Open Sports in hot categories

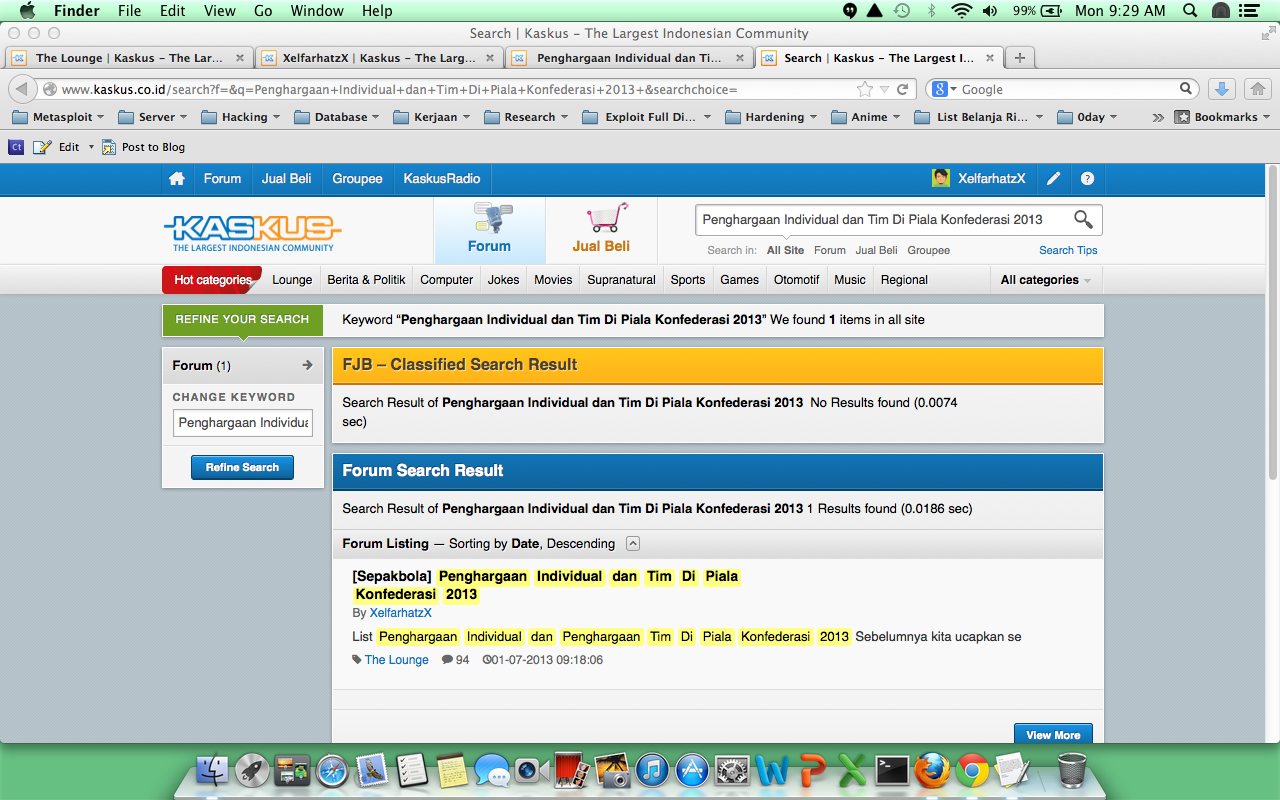pyautogui.click(x=688, y=280)
